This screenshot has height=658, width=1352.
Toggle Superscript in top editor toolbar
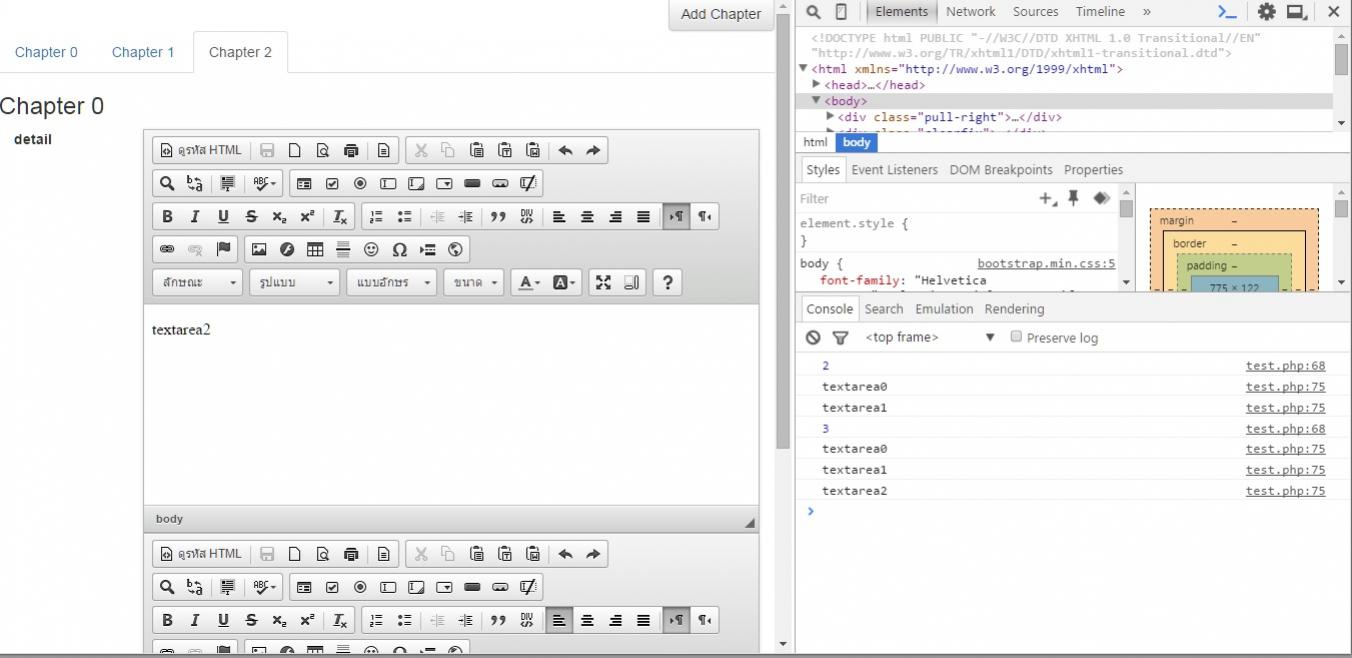[307, 216]
